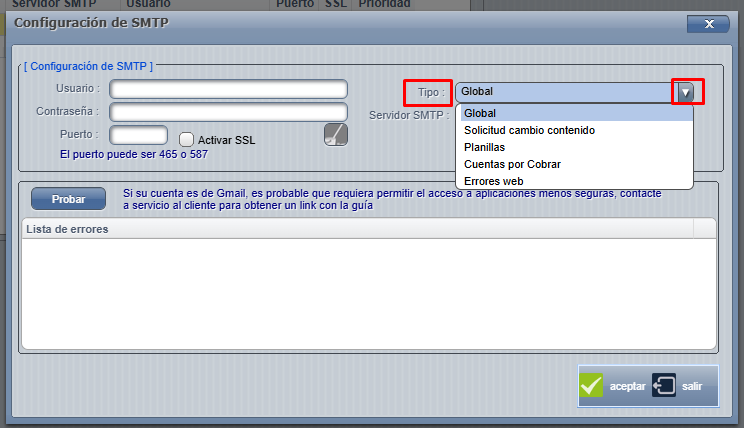Focus the Usuario text field

228,89
